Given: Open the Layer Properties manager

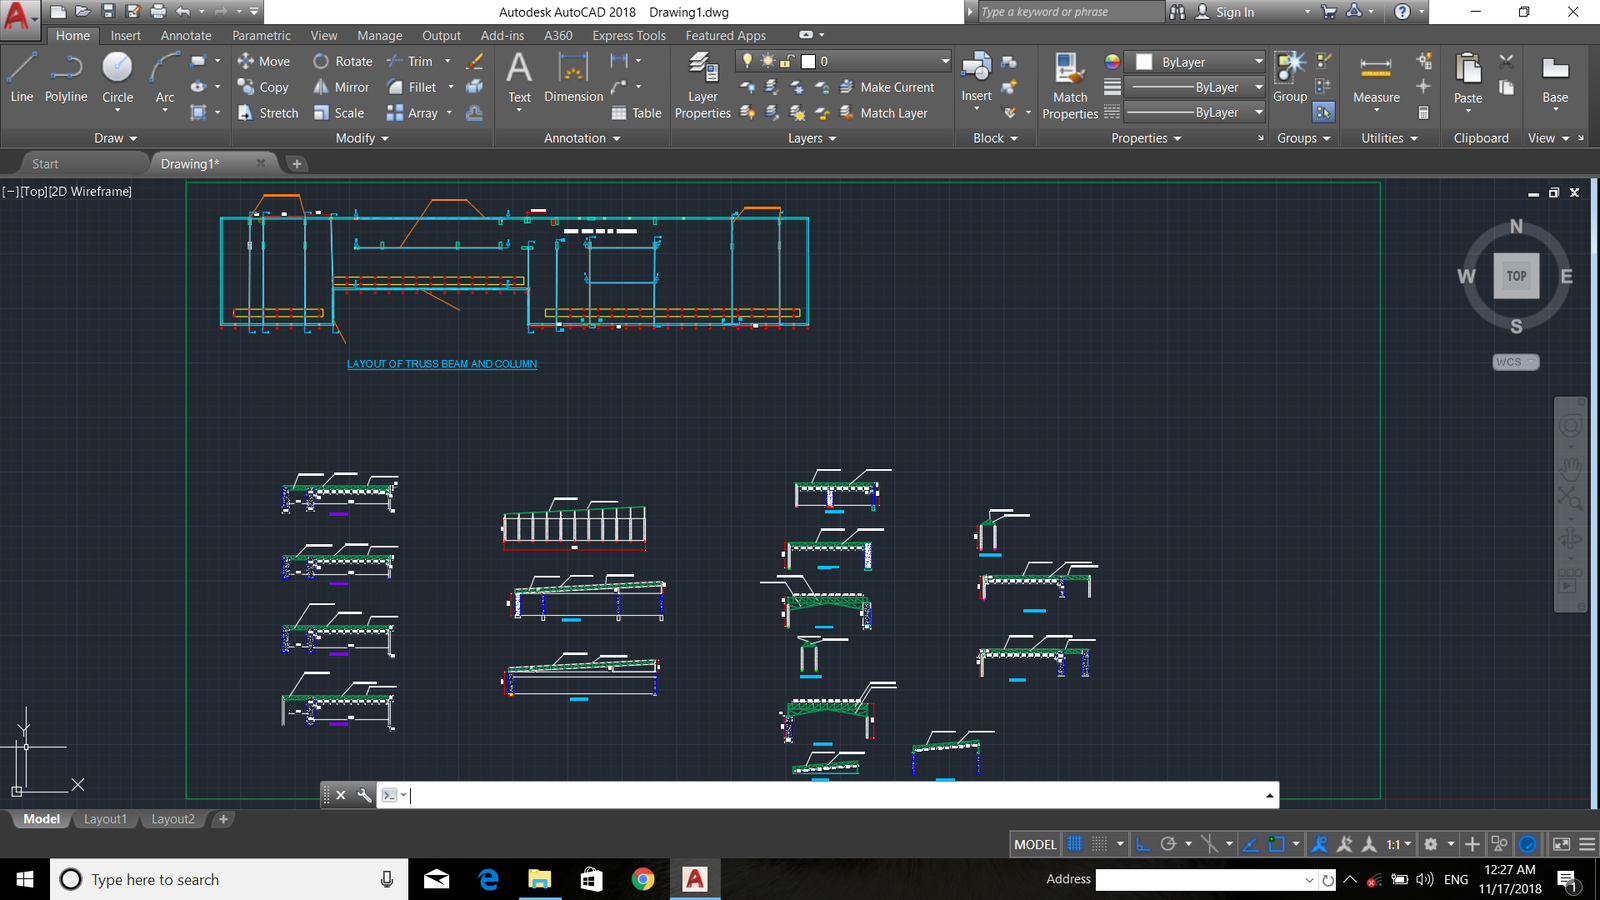Looking at the screenshot, I should pyautogui.click(x=702, y=87).
